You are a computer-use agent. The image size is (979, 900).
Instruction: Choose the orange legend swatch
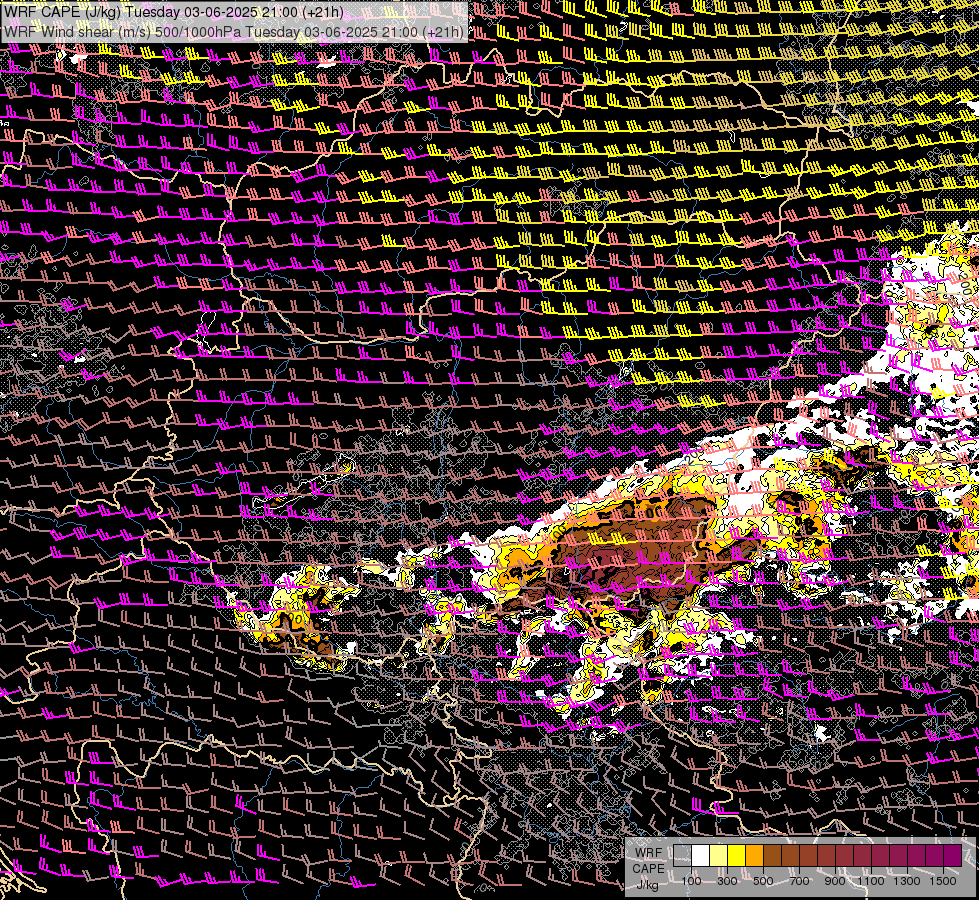tap(754, 856)
